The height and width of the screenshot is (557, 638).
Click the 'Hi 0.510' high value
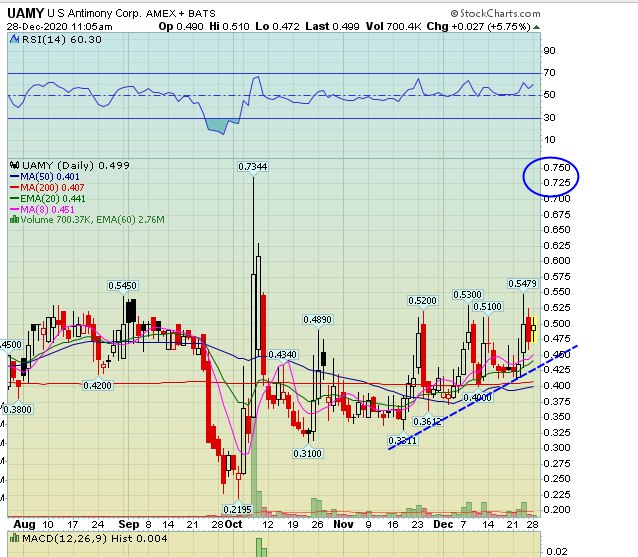[x=229, y=26]
